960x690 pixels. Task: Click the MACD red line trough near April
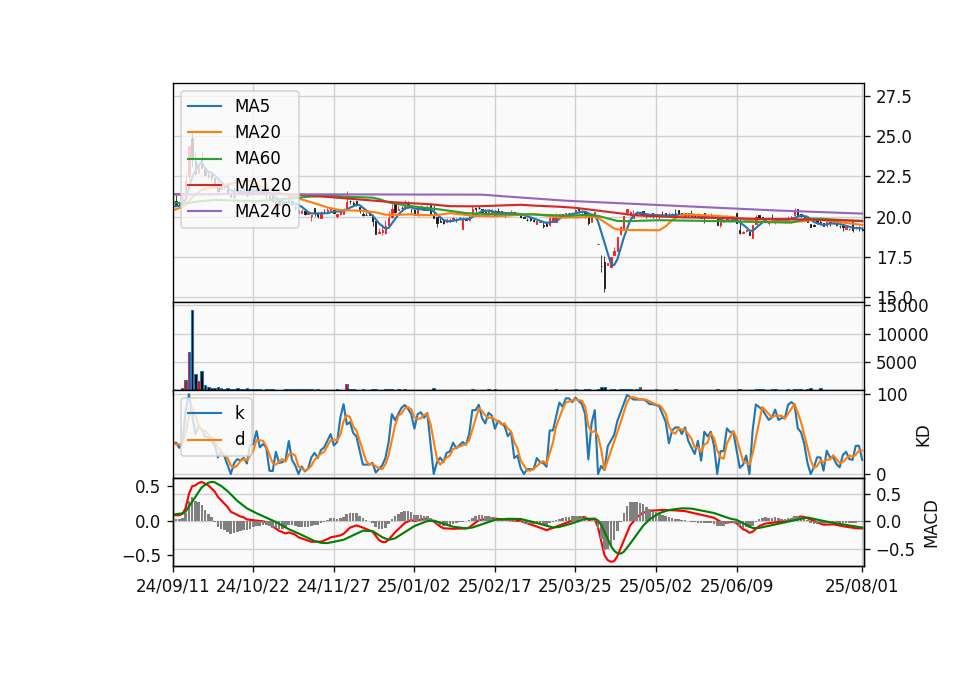(x=611, y=560)
